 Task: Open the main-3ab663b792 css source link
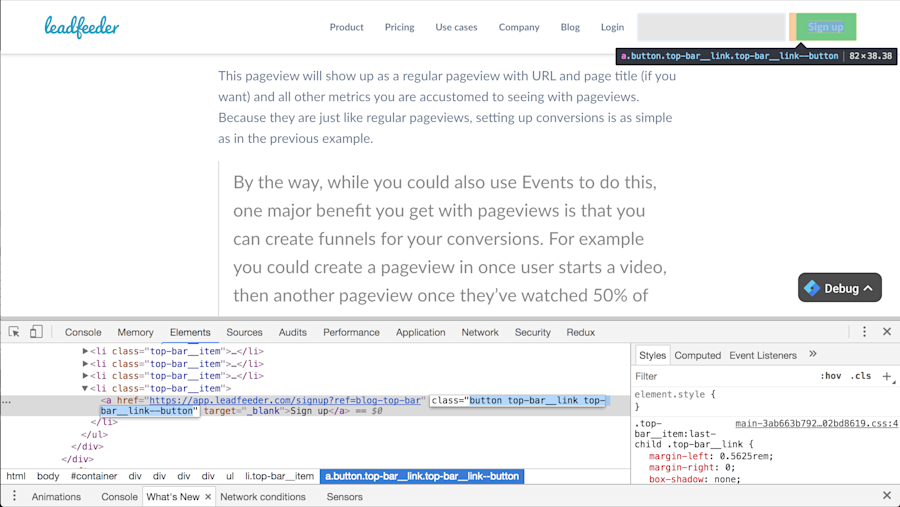[816, 424]
